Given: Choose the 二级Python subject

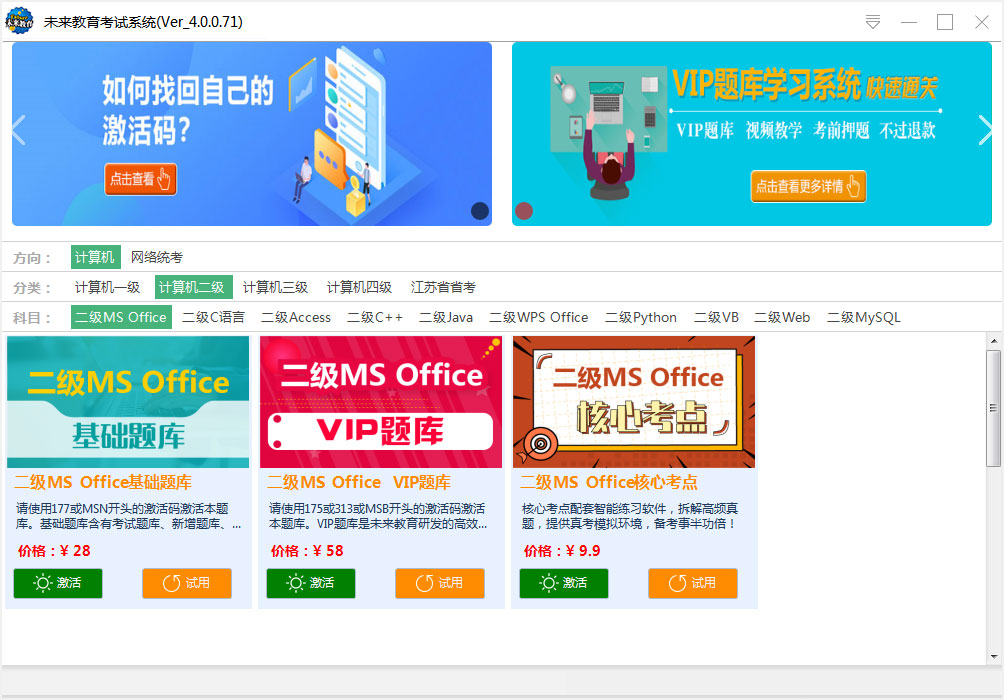Looking at the screenshot, I should click(x=641, y=318).
